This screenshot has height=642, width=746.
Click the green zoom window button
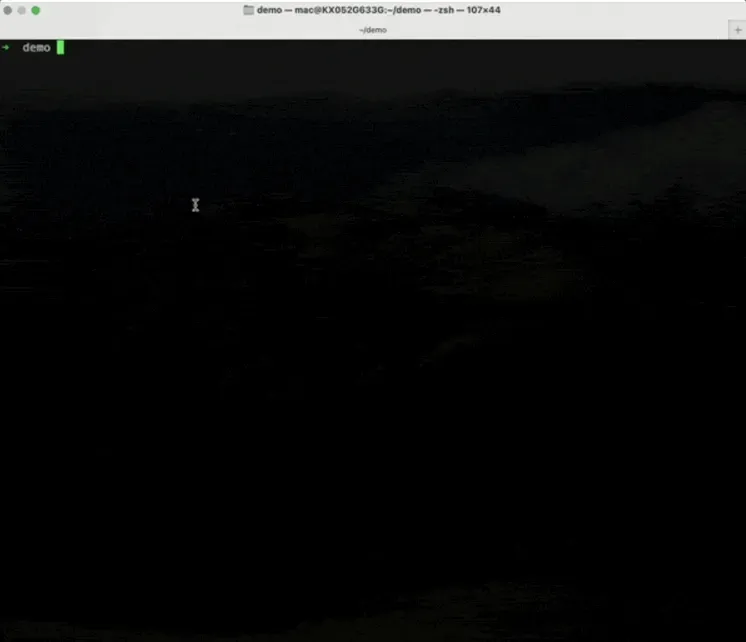click(x=36, y=10)
